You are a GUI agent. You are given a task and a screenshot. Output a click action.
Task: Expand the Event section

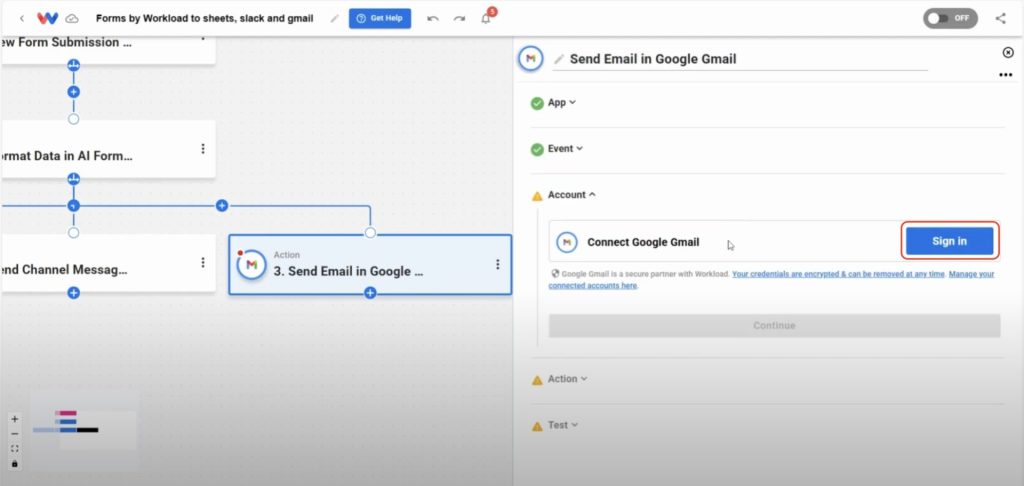(565, 148)
